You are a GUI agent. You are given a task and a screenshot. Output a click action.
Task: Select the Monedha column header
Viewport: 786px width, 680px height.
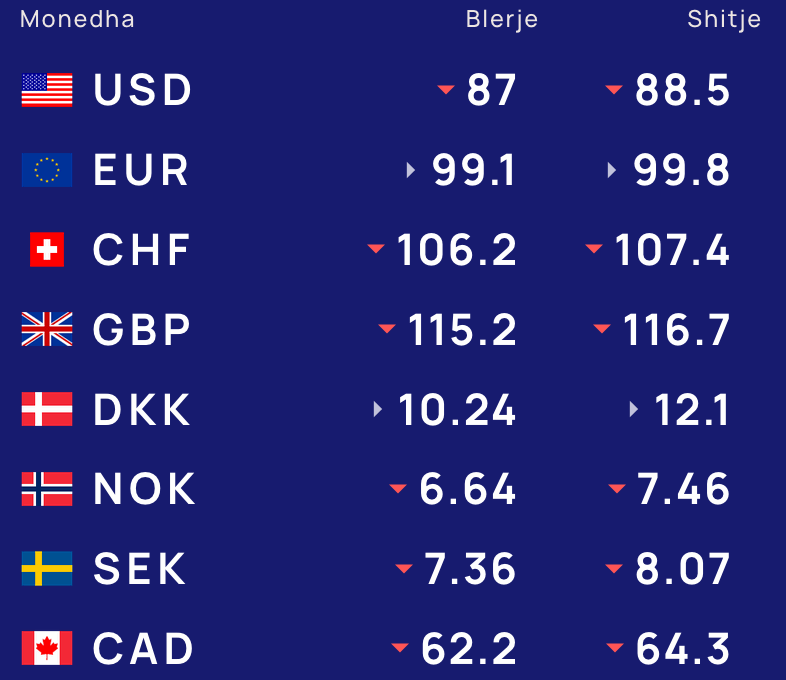coord(77,20)
